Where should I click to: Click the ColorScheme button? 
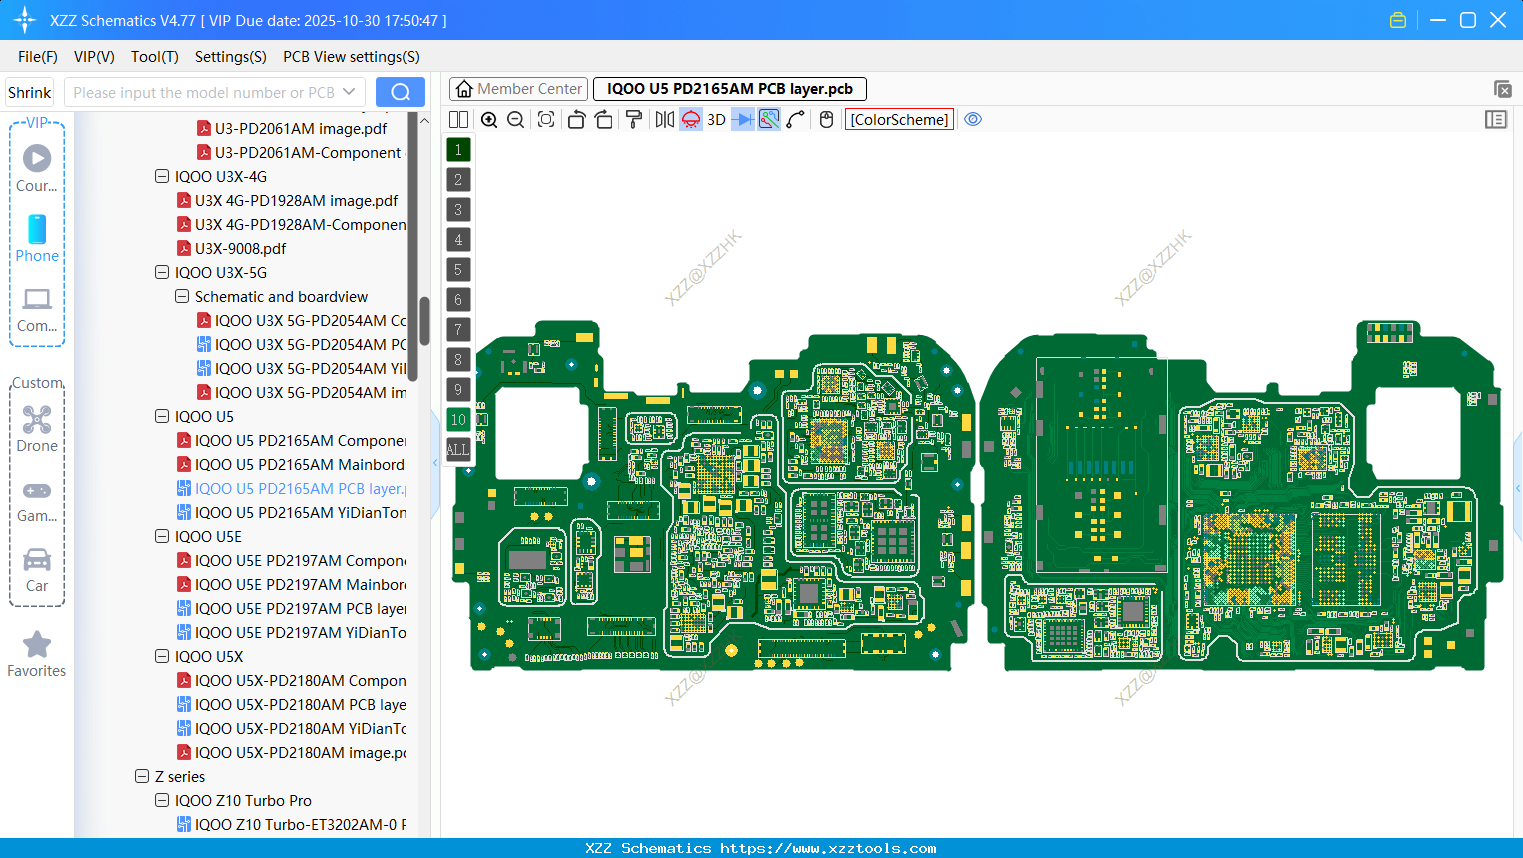898,119
